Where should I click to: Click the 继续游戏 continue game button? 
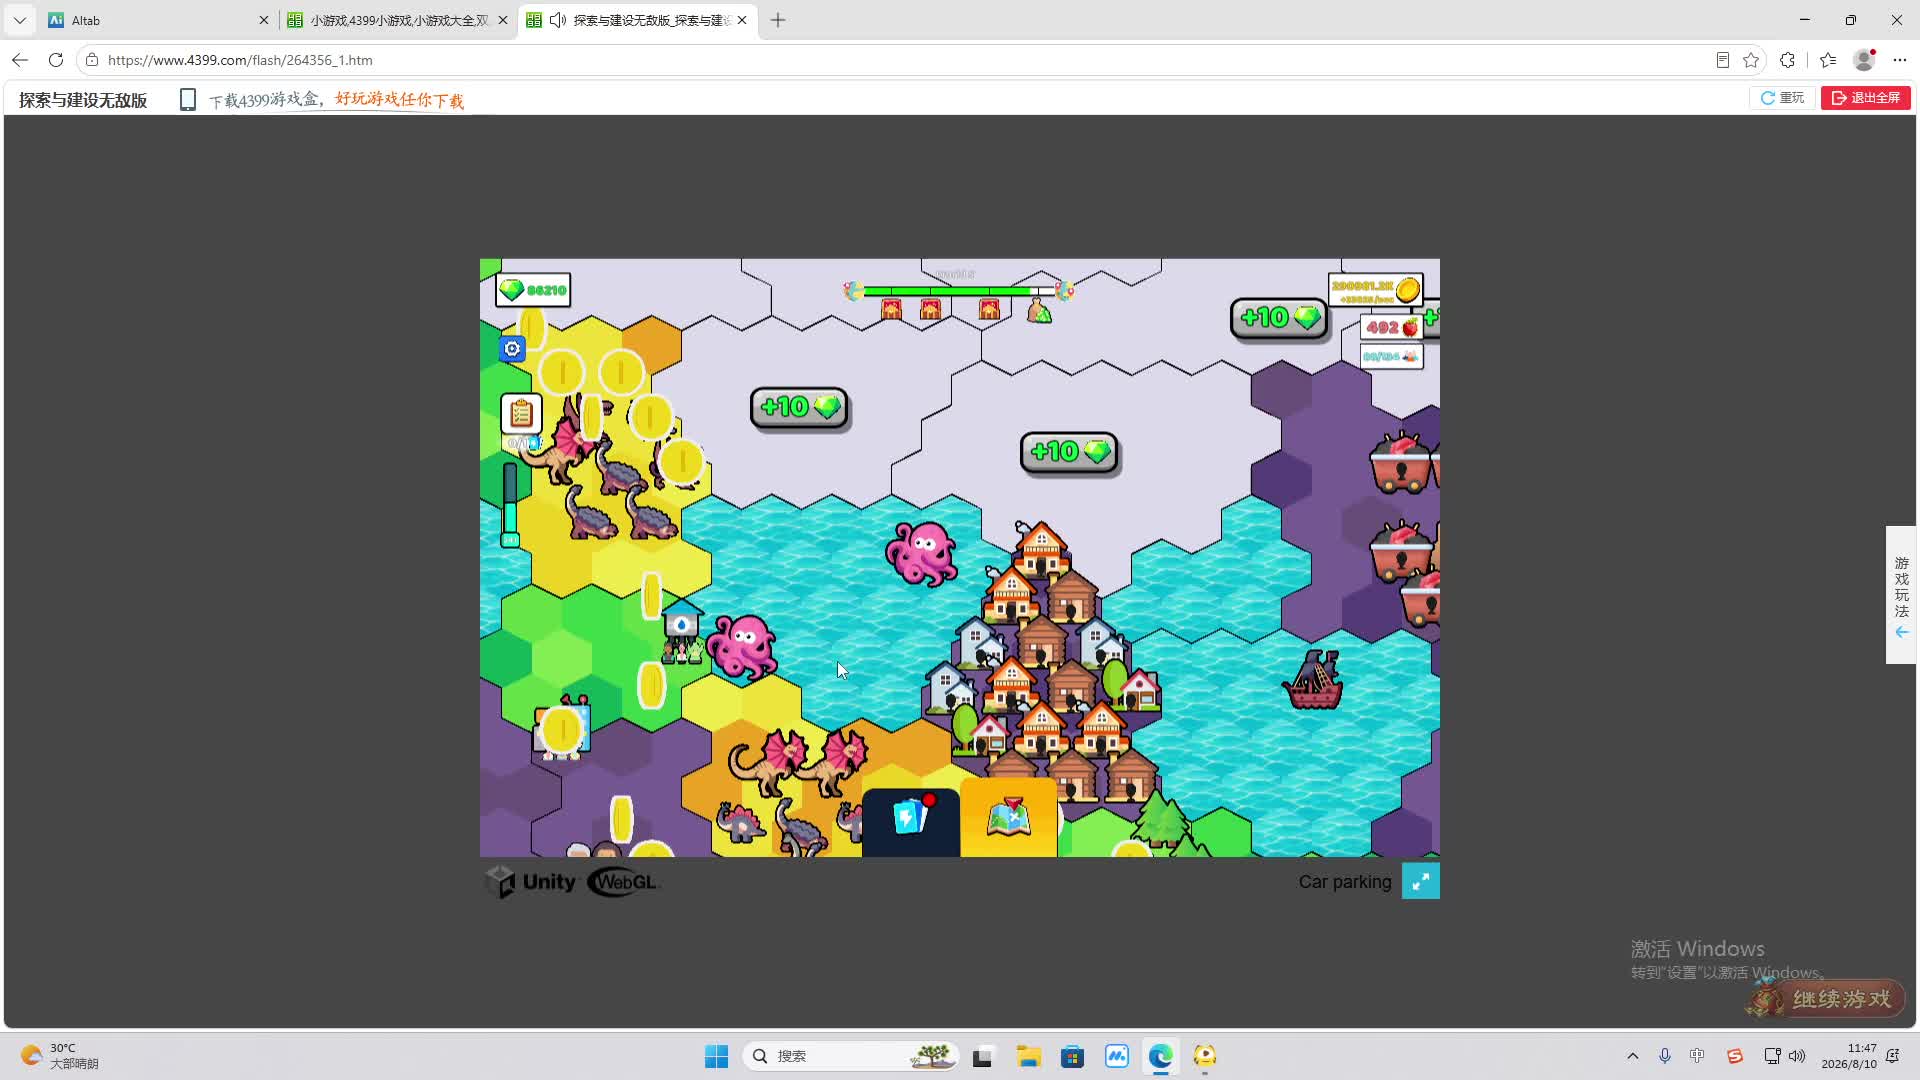point(1826,999)
